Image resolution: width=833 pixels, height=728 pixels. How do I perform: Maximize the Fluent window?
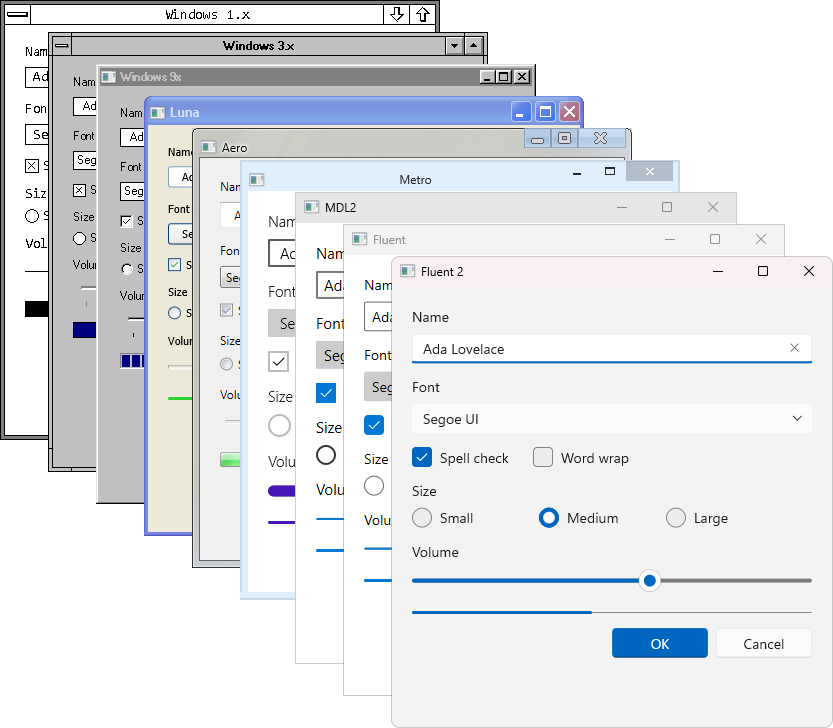click(715, 239)
